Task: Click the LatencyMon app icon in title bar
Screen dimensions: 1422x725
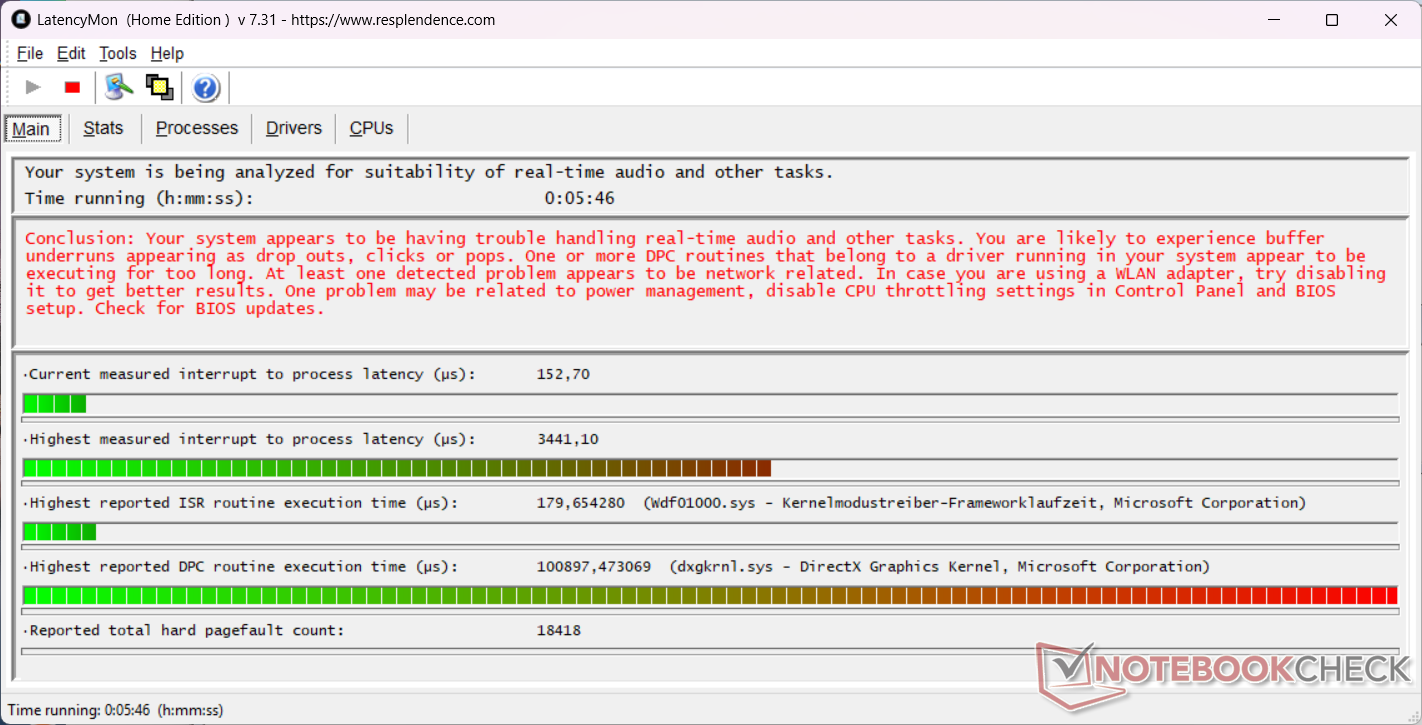Action: point(20,20)
